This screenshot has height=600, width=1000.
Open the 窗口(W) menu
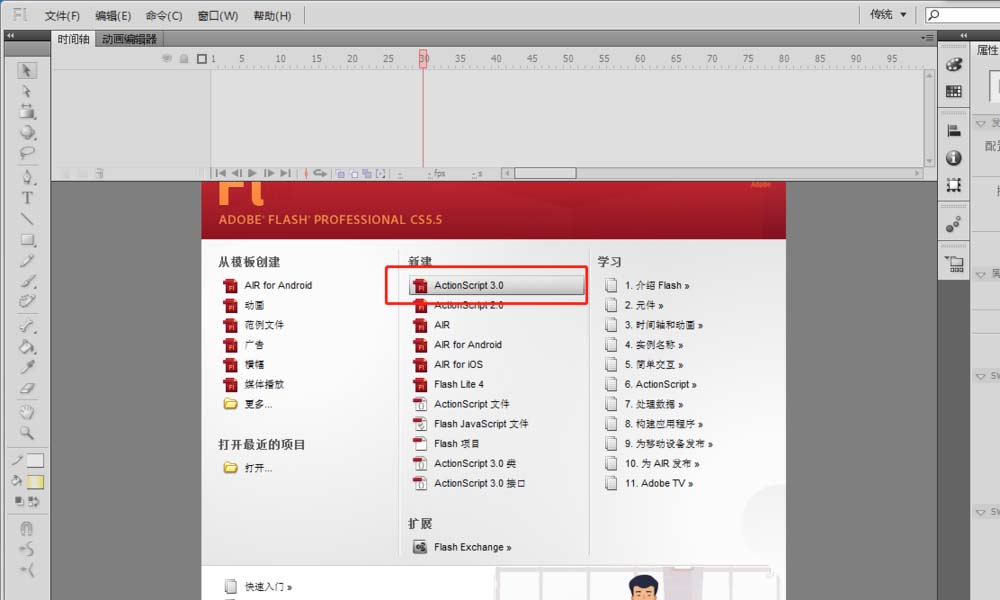tap(217, 15)
